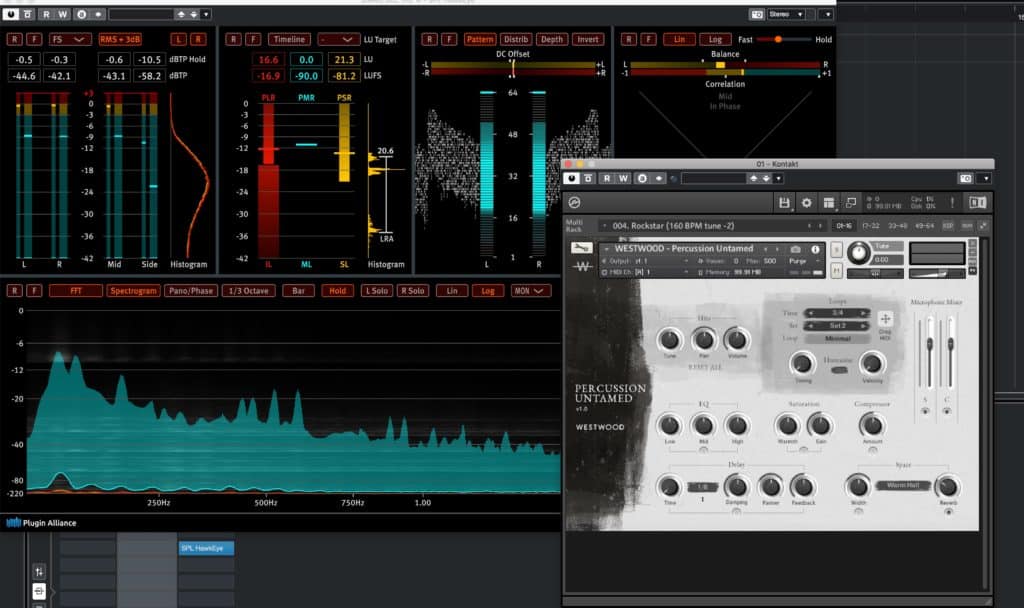Open the delay time 1/8 selector
This screenshot has height=608, width=1024.
coord(702,487)
